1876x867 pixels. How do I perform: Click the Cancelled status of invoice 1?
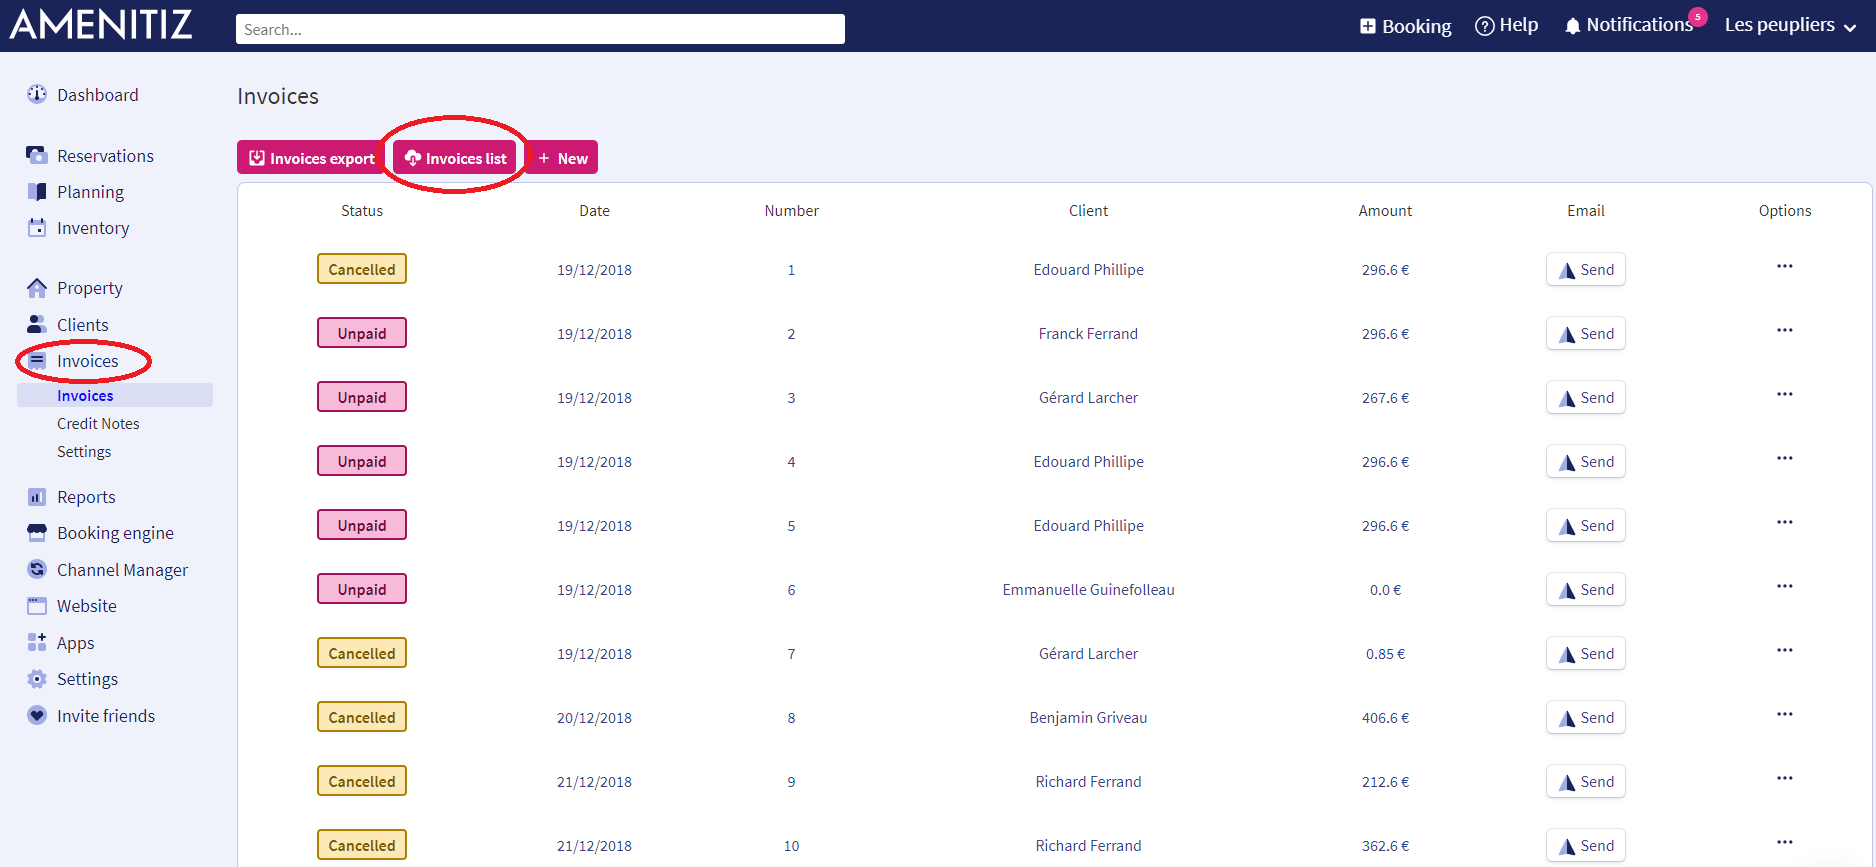[362, 269]
